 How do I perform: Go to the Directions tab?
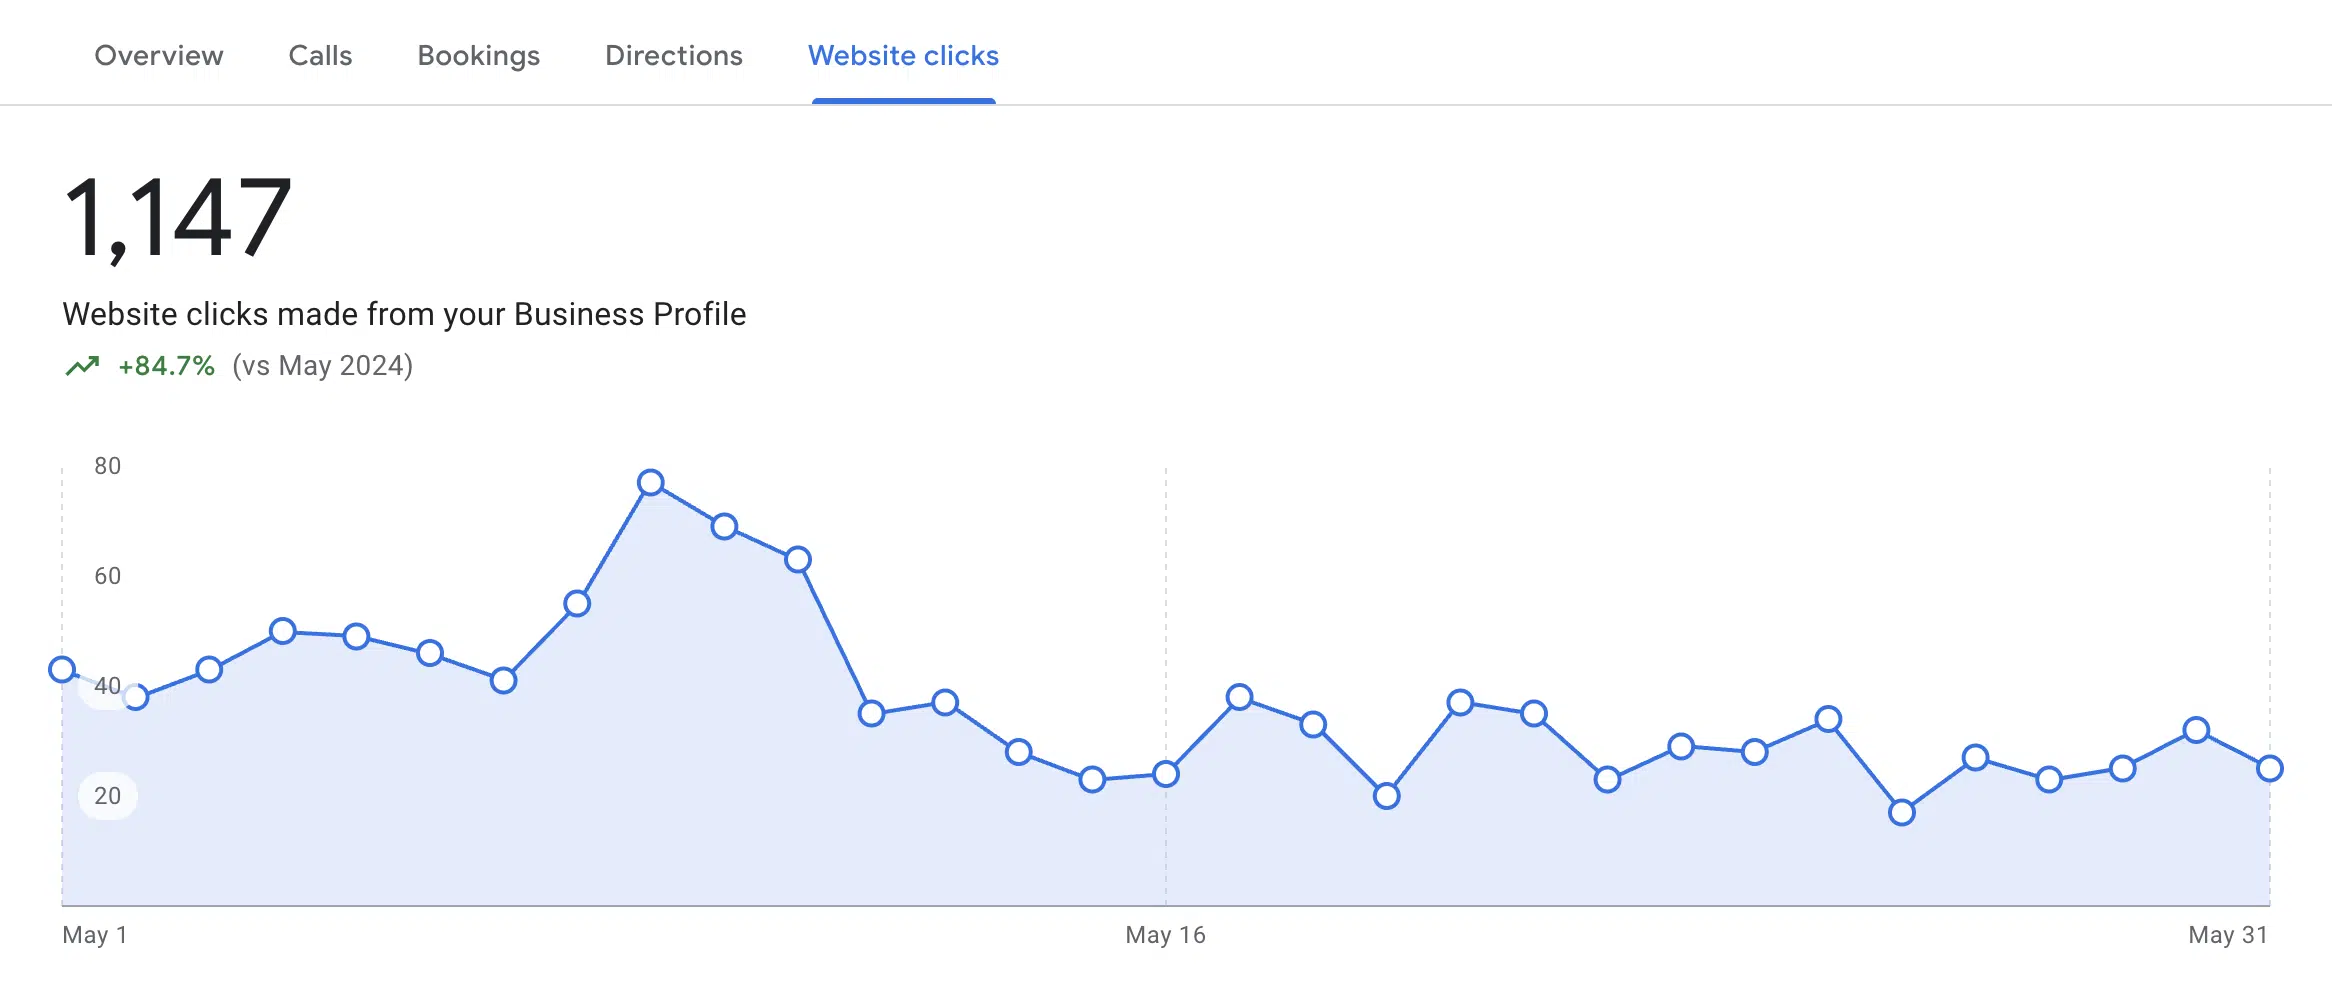click(674, 56)
